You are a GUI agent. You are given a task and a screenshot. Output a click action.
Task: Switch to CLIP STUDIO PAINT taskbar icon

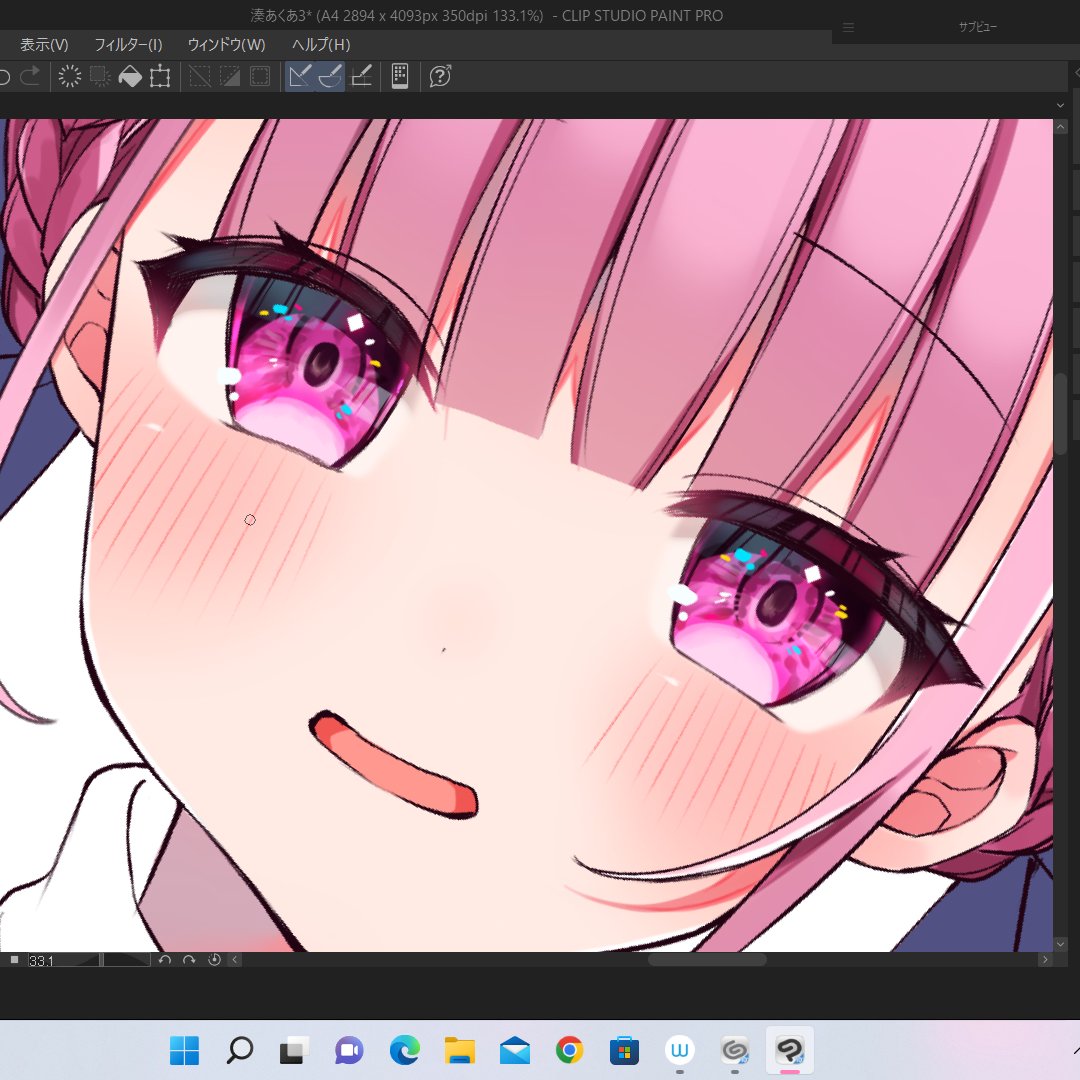[x=790, y=1050]
